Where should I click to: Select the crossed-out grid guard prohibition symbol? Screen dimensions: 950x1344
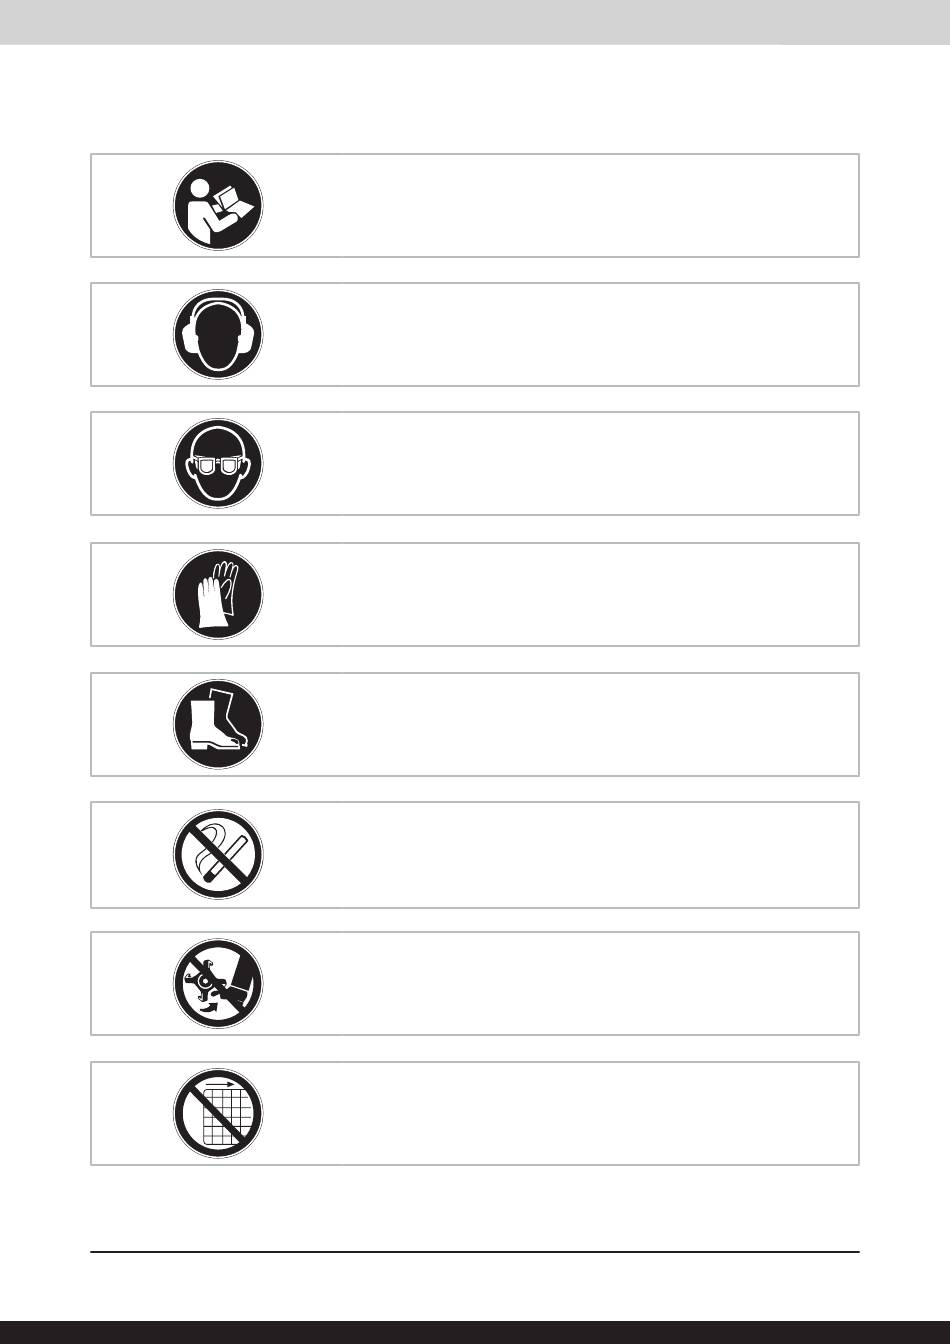click(x=218, y=1114)
